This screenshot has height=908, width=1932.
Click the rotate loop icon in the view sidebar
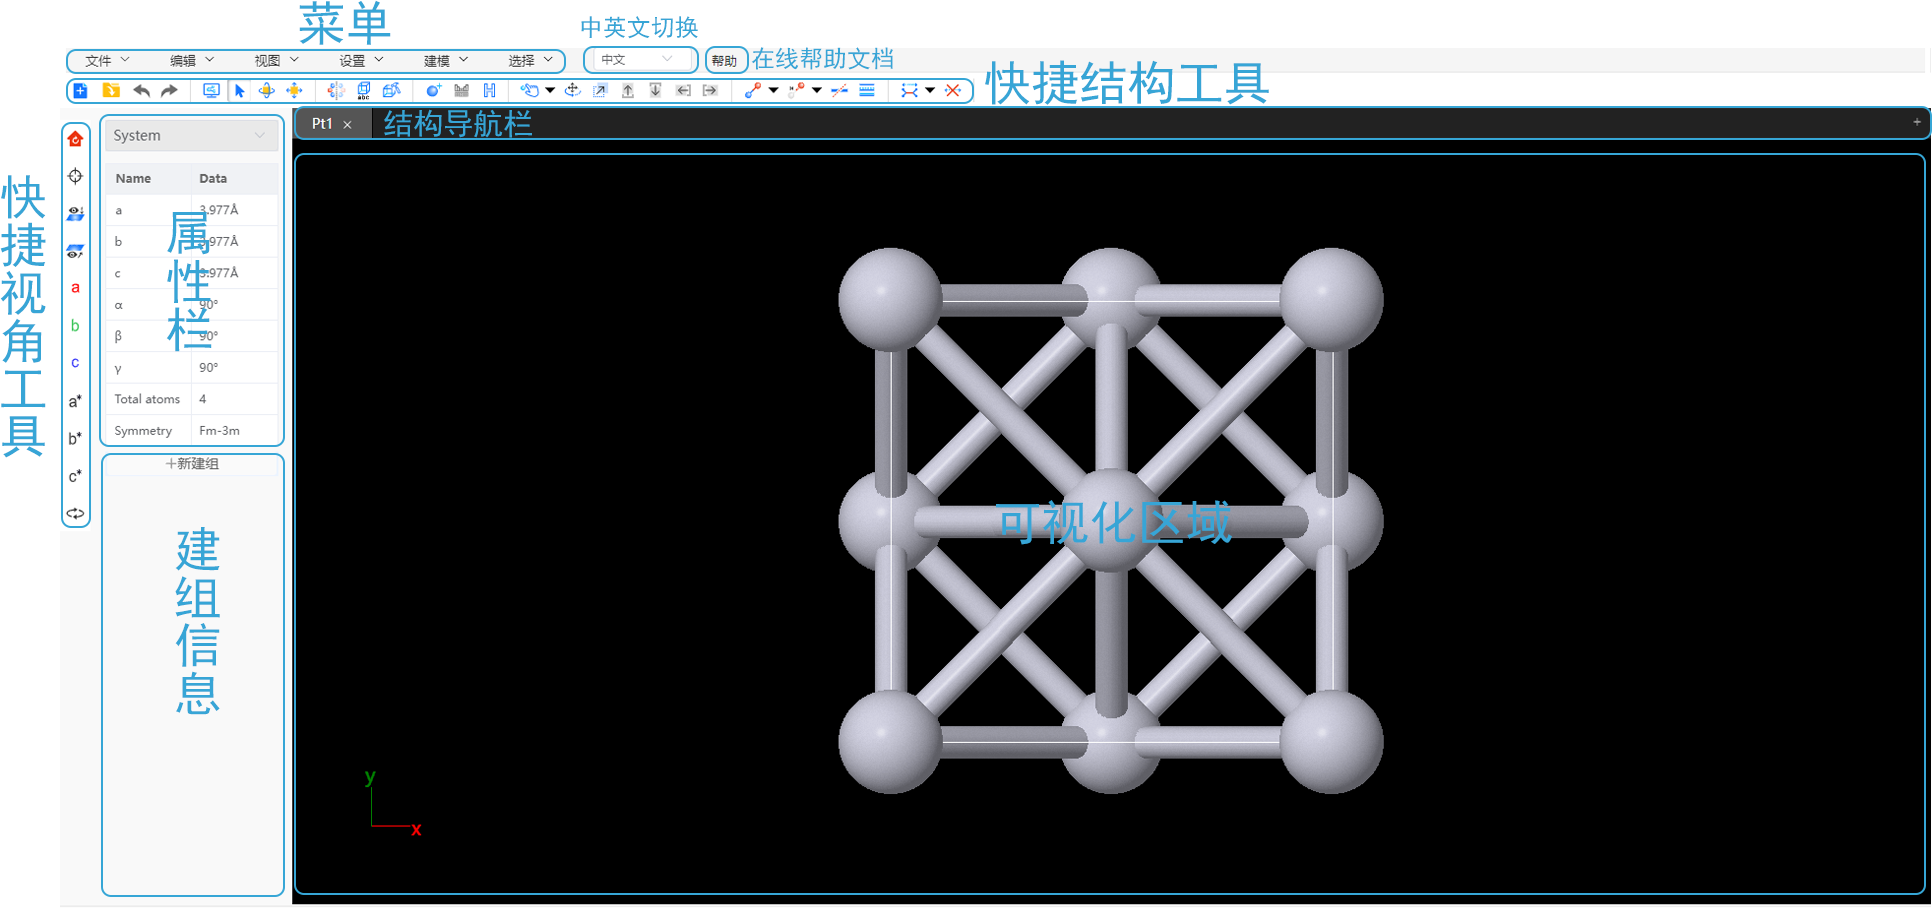coord(75,514)
